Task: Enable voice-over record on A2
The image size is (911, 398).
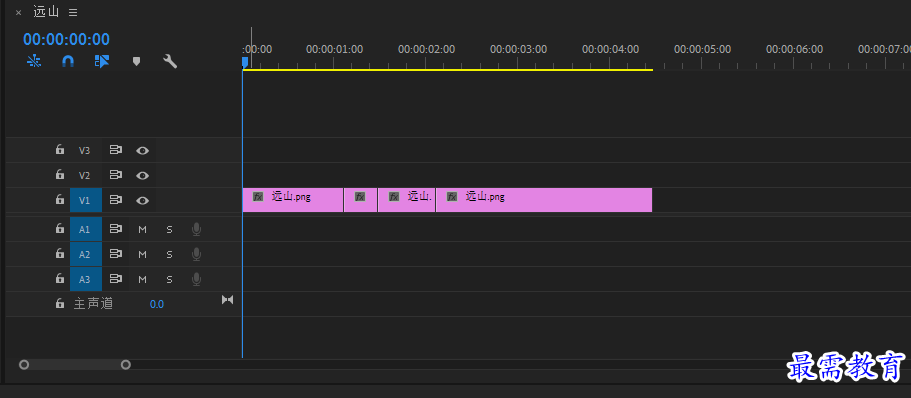Action: (196, 254)
